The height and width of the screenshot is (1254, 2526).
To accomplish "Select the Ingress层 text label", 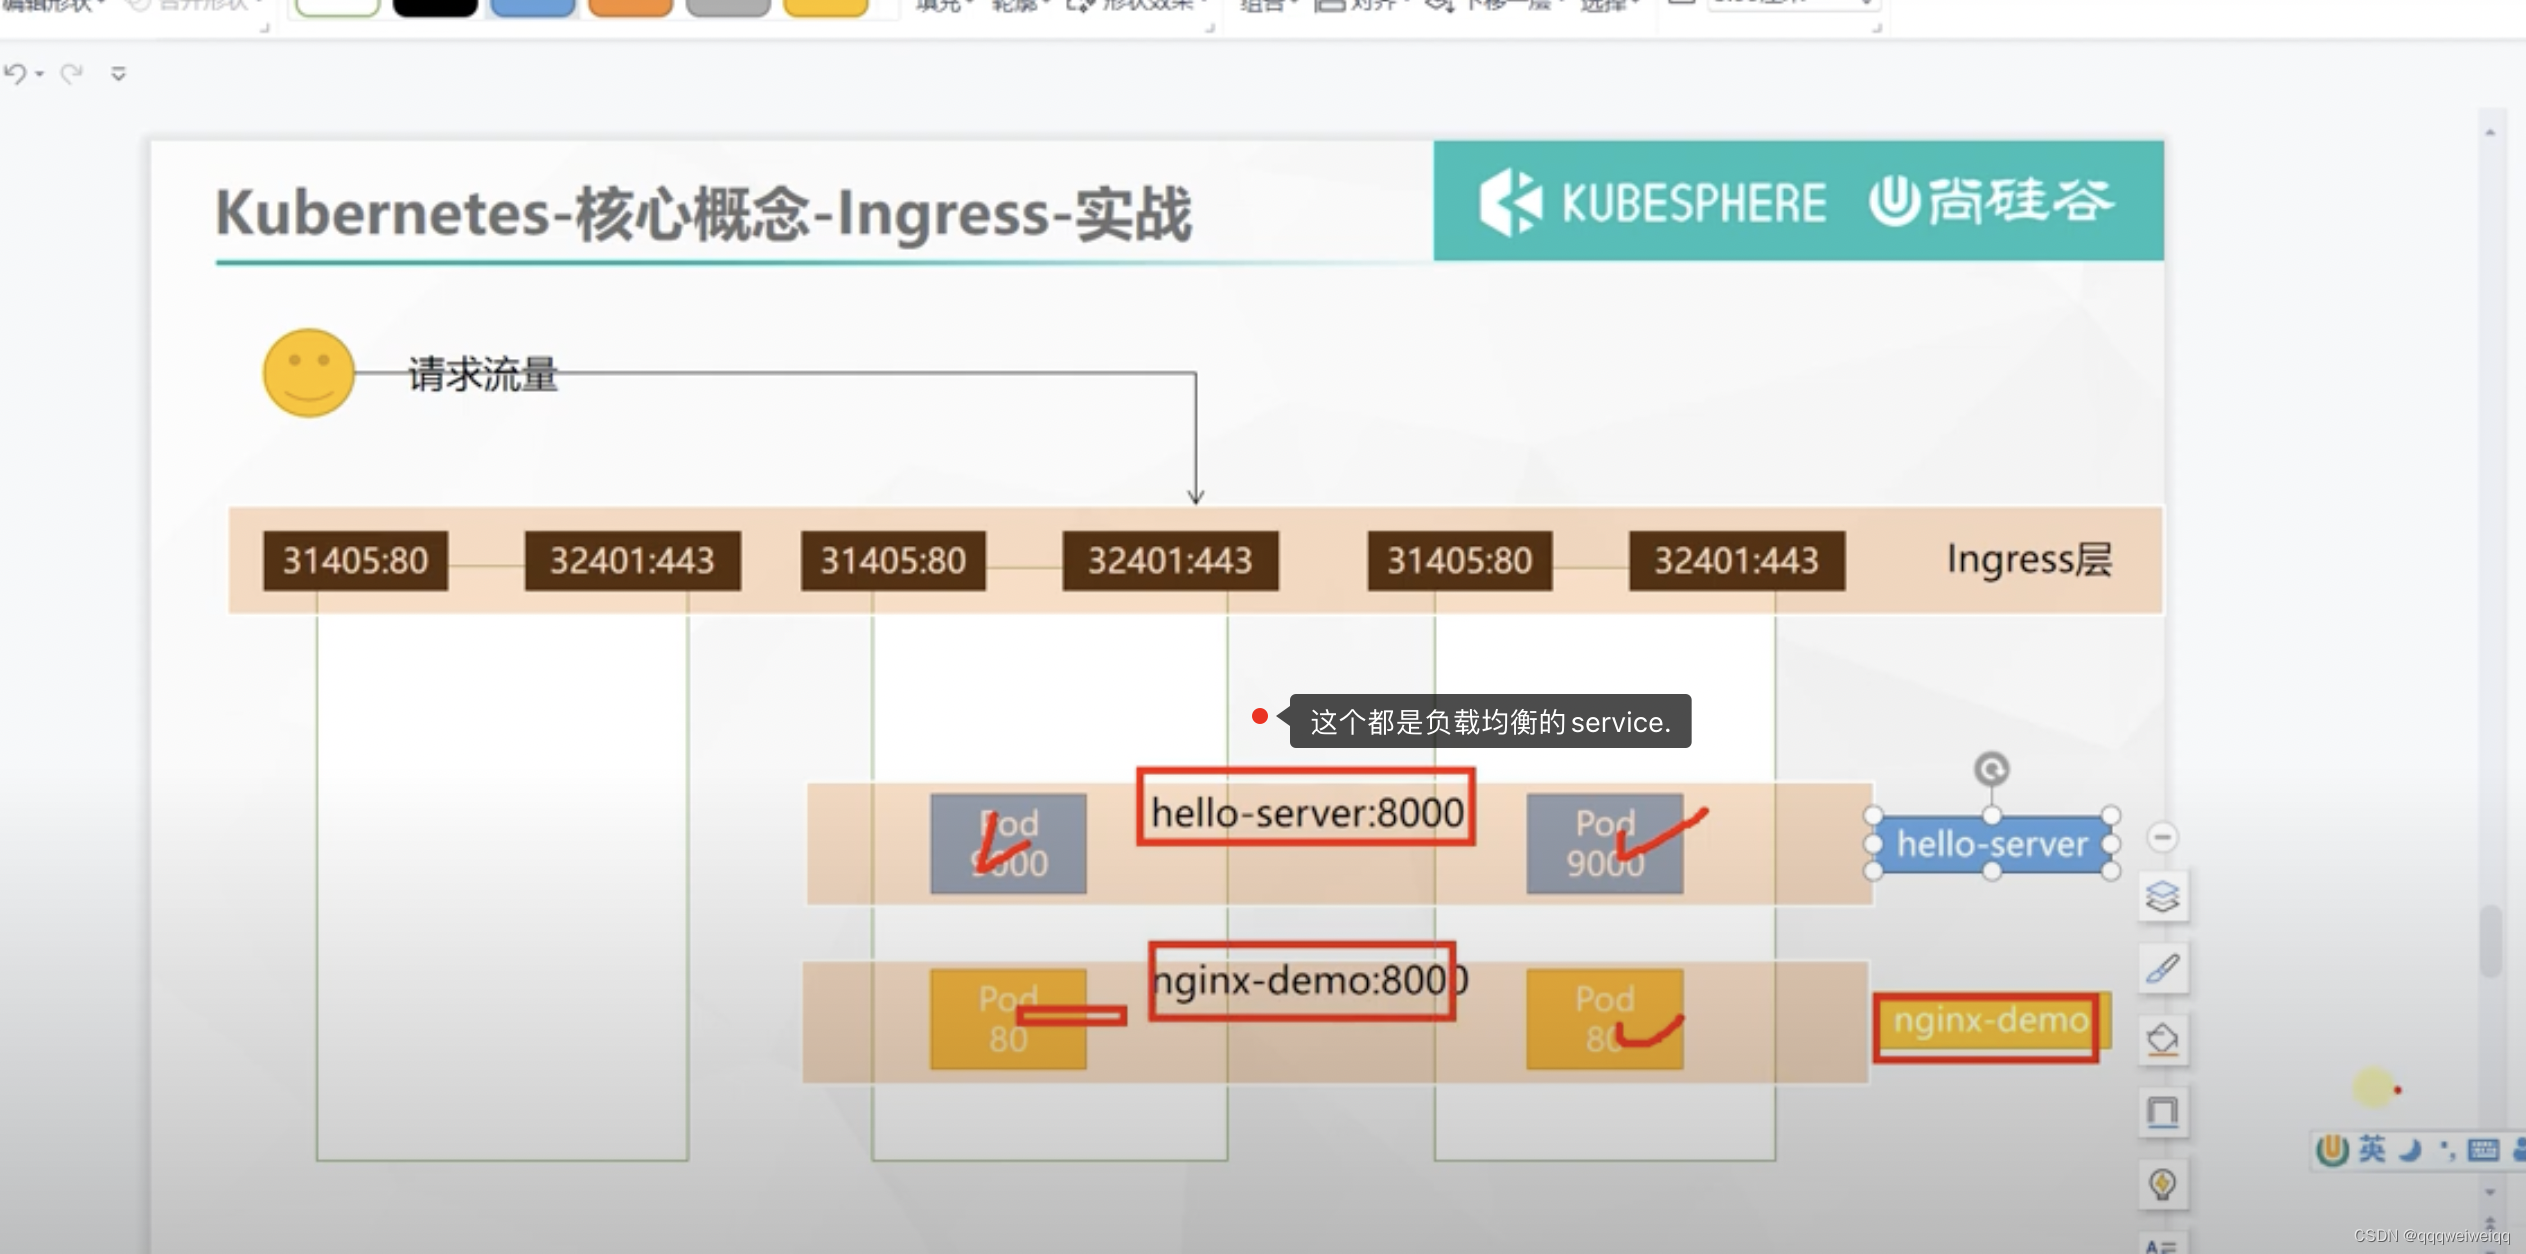I will coord(2029,560).
